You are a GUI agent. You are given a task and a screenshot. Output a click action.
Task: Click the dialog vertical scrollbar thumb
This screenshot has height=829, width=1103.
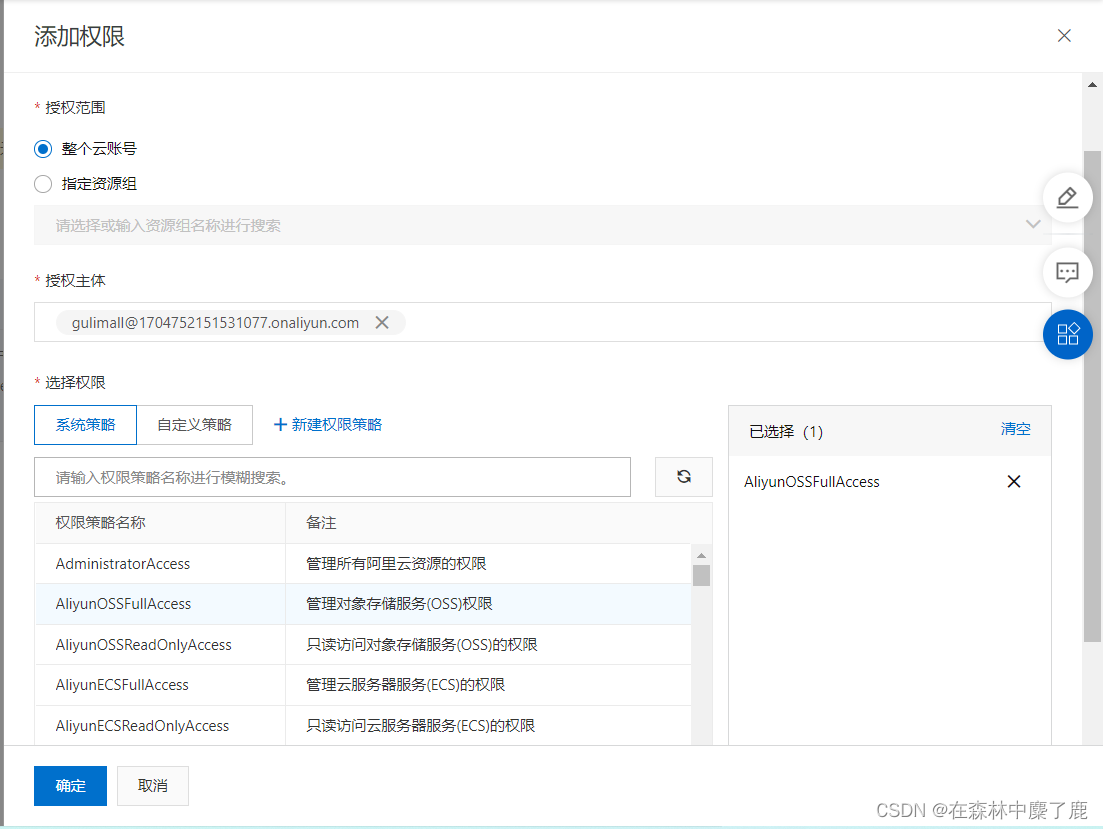[x=1092, y=396]
